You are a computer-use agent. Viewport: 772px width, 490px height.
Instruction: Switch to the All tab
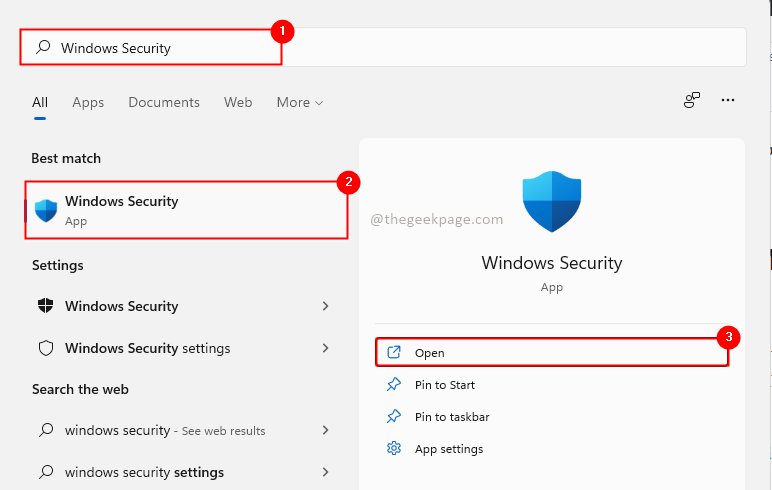coord(40,102)
